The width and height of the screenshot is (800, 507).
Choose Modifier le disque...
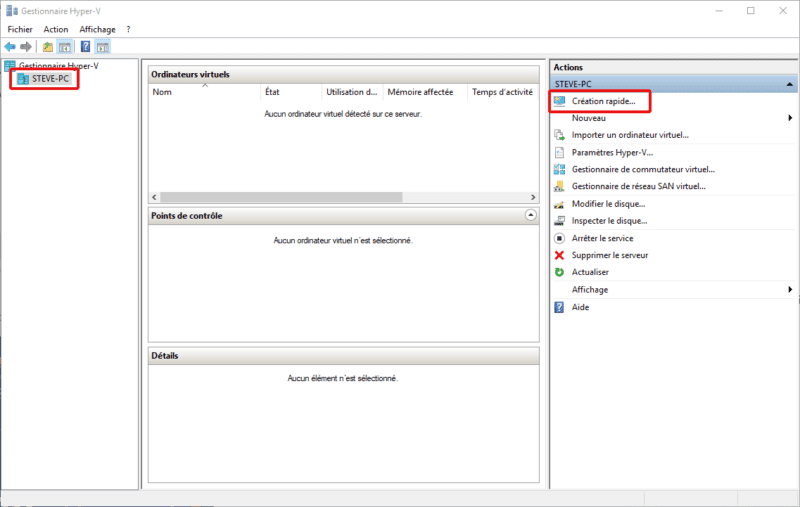click(x=608, y=204)
